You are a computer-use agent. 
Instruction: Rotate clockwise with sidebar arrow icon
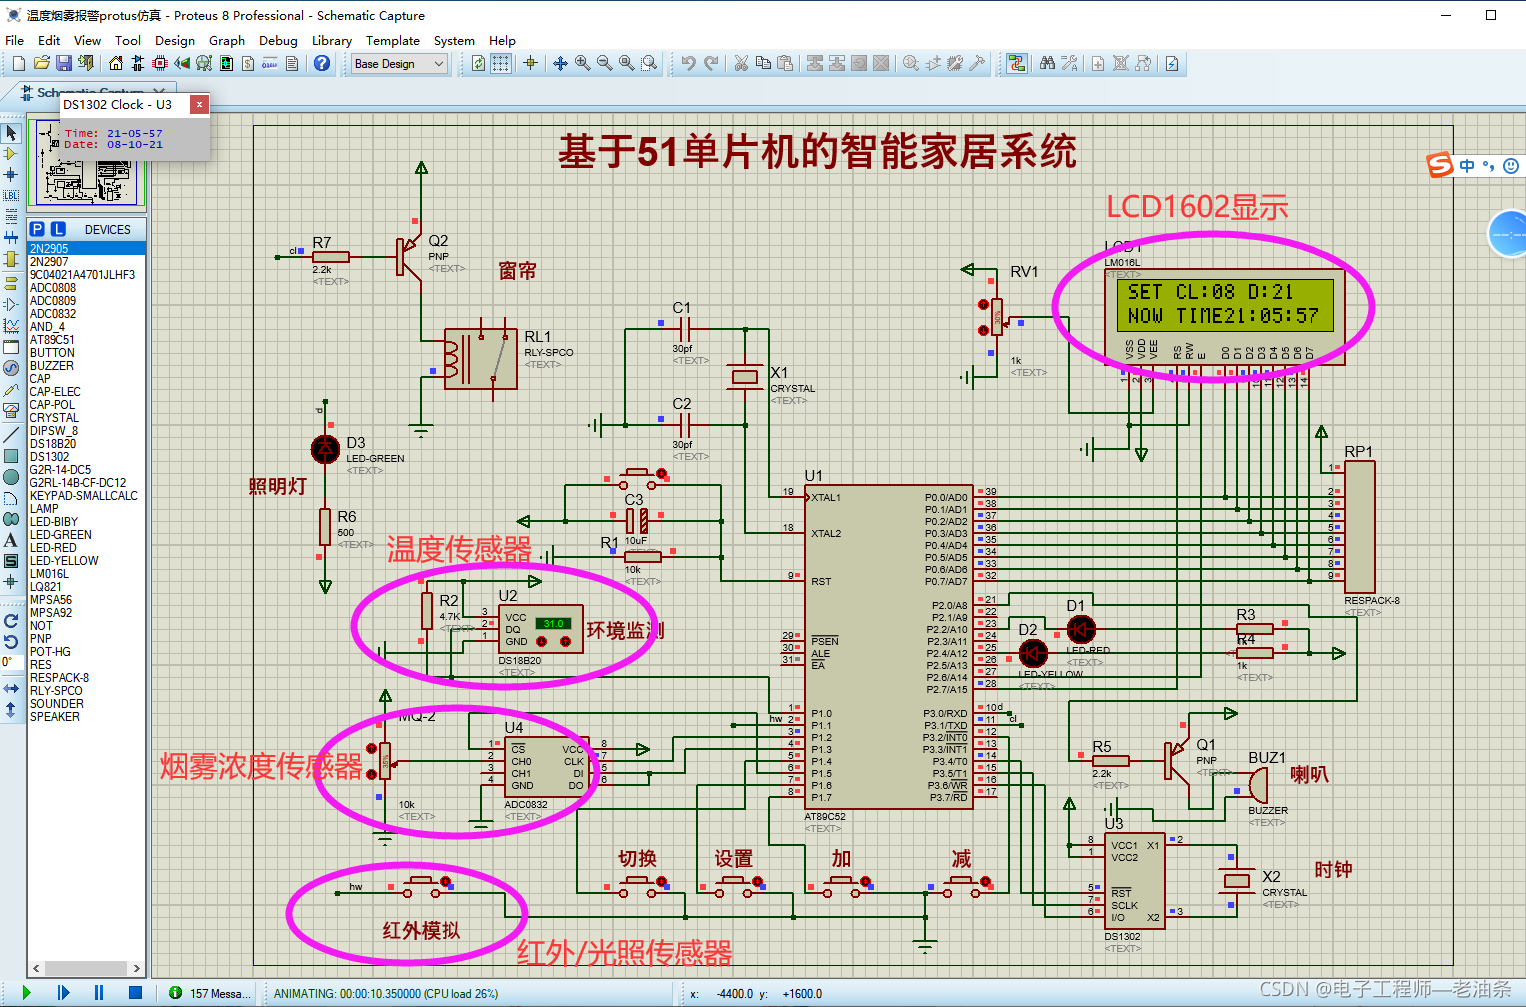11,620
